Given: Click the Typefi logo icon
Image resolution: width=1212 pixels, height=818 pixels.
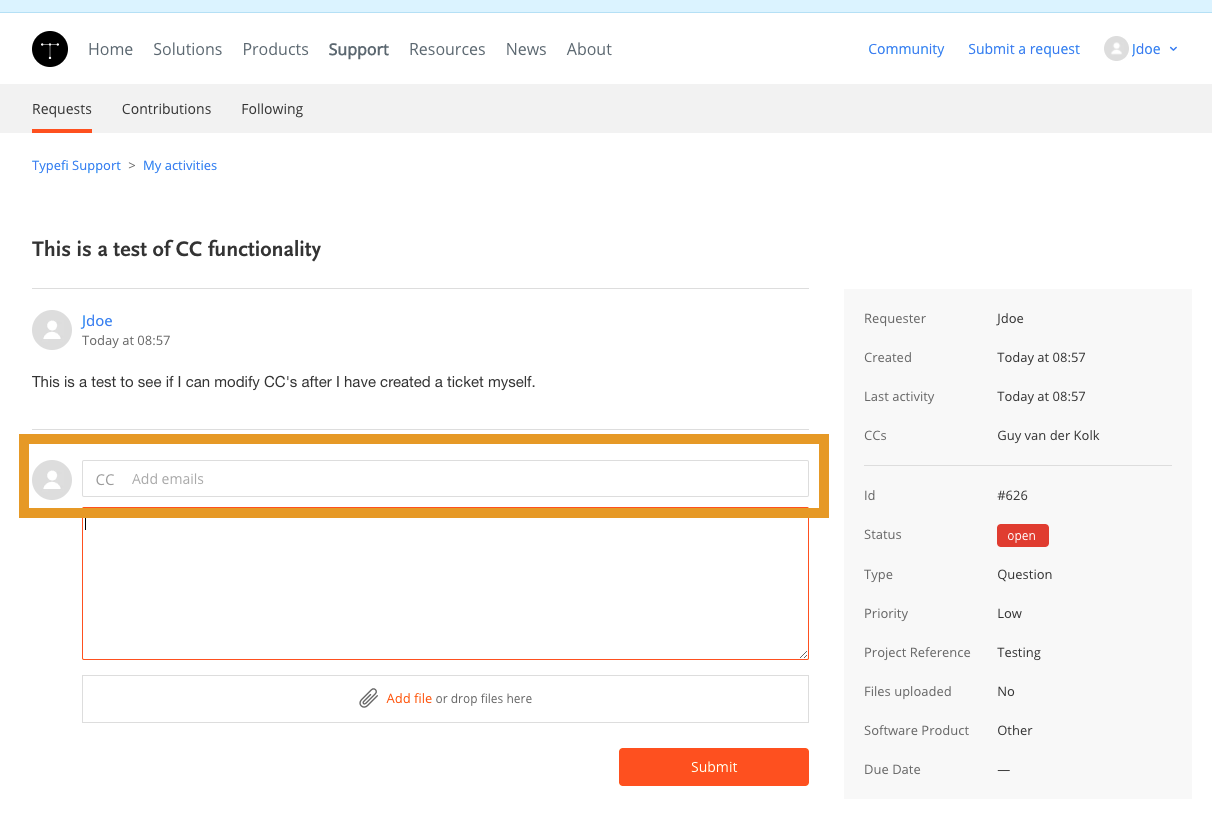Looking at the screenshot, I should (50, 49).
